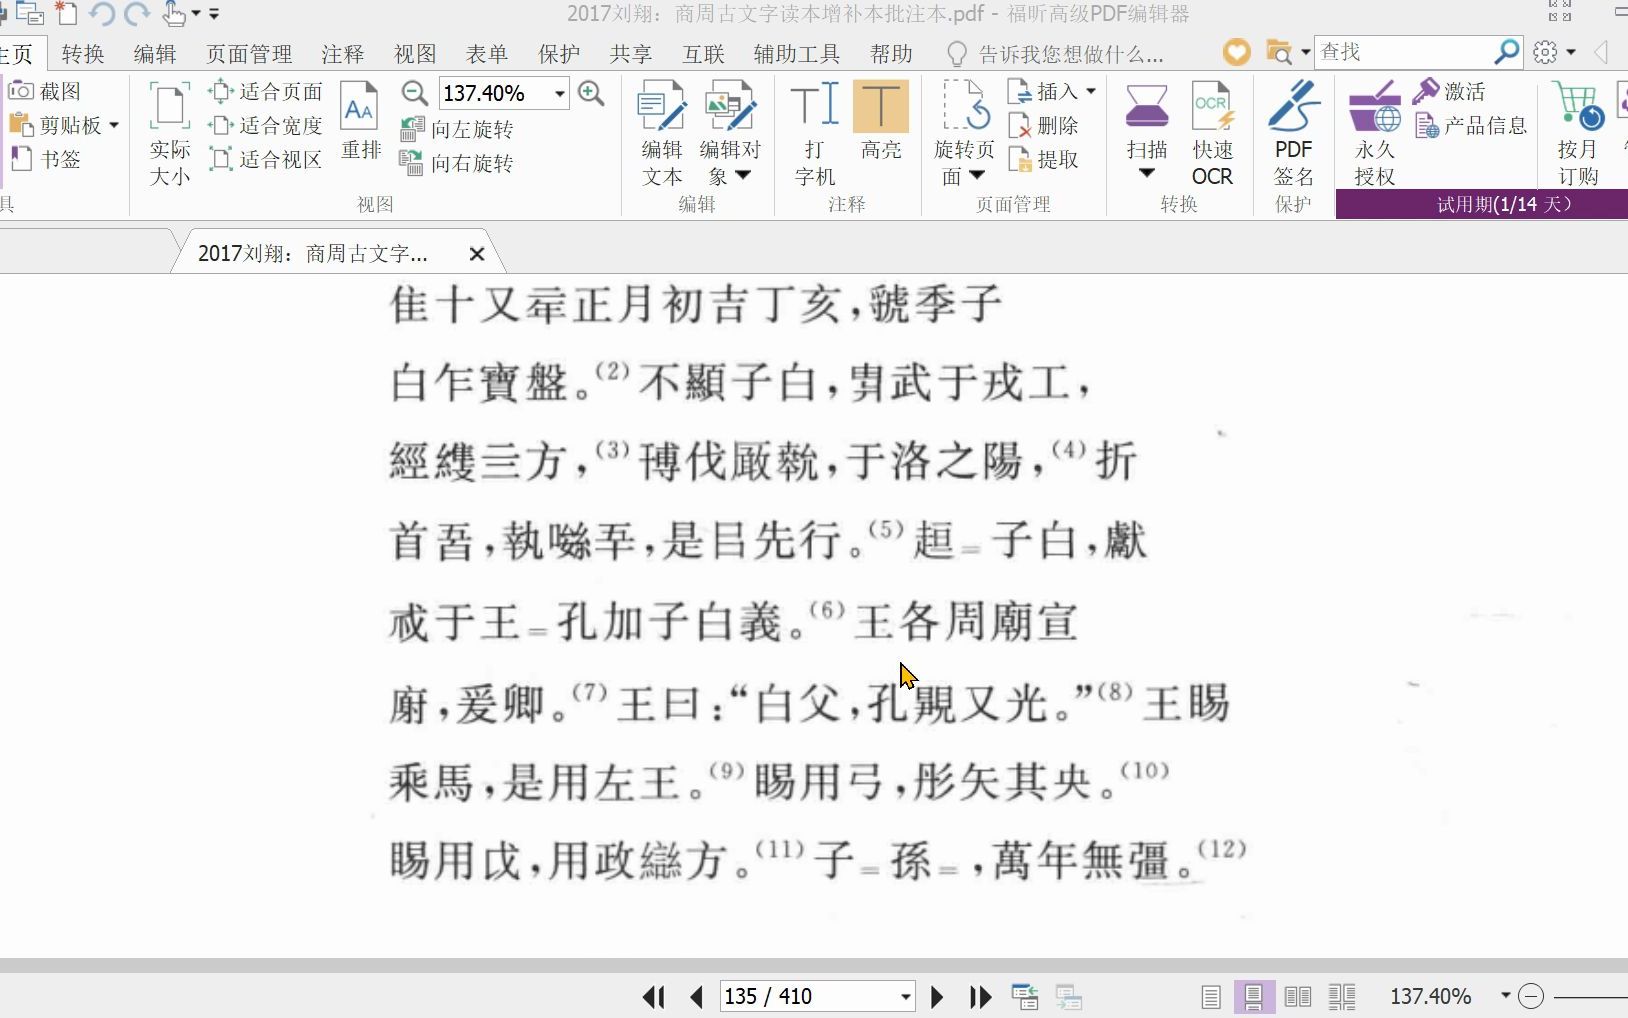Open the 页面管理 ribbon tab
1628x1018 pixels.
249,53
